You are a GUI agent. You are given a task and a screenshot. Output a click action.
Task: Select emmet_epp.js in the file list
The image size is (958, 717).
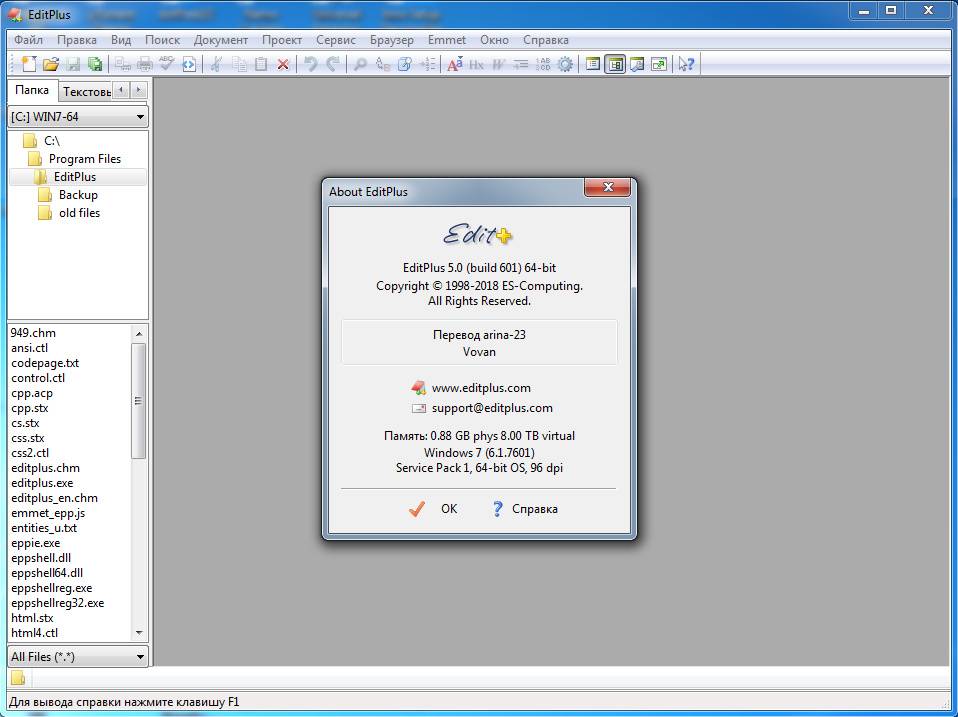click(48, 513)
